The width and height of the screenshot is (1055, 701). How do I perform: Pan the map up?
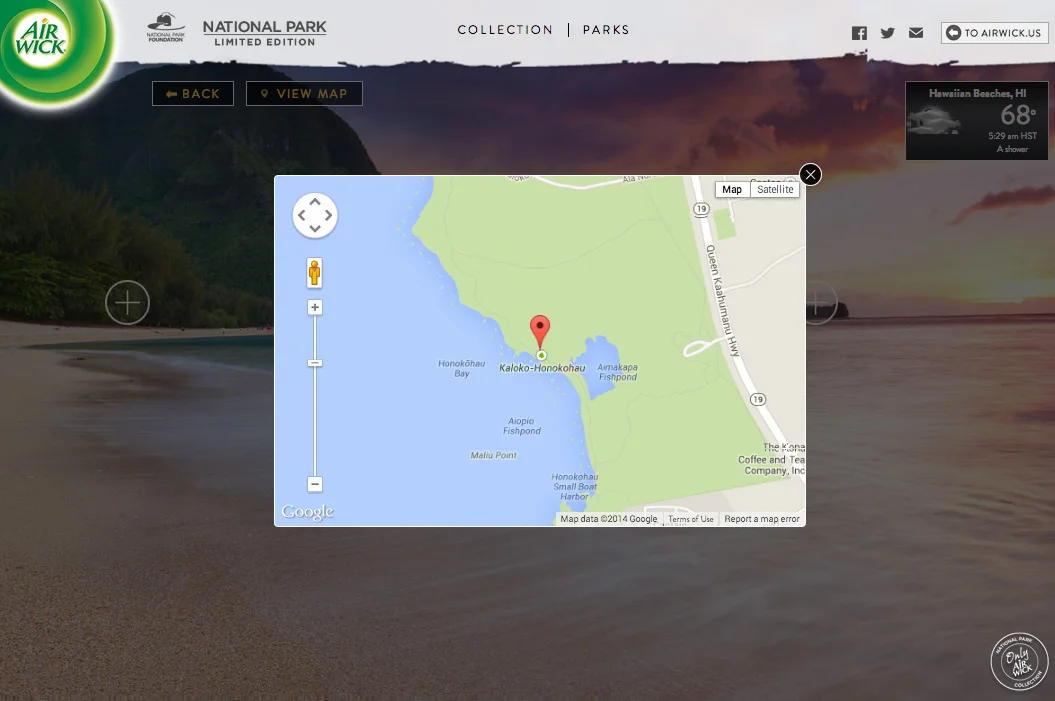pos(315,201)
